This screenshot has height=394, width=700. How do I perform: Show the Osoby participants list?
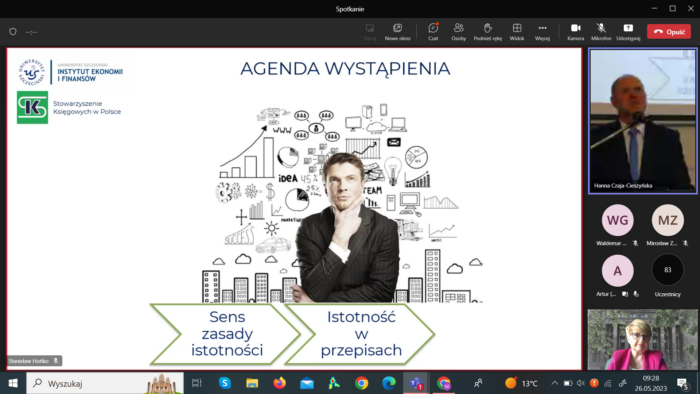point(458,32)
